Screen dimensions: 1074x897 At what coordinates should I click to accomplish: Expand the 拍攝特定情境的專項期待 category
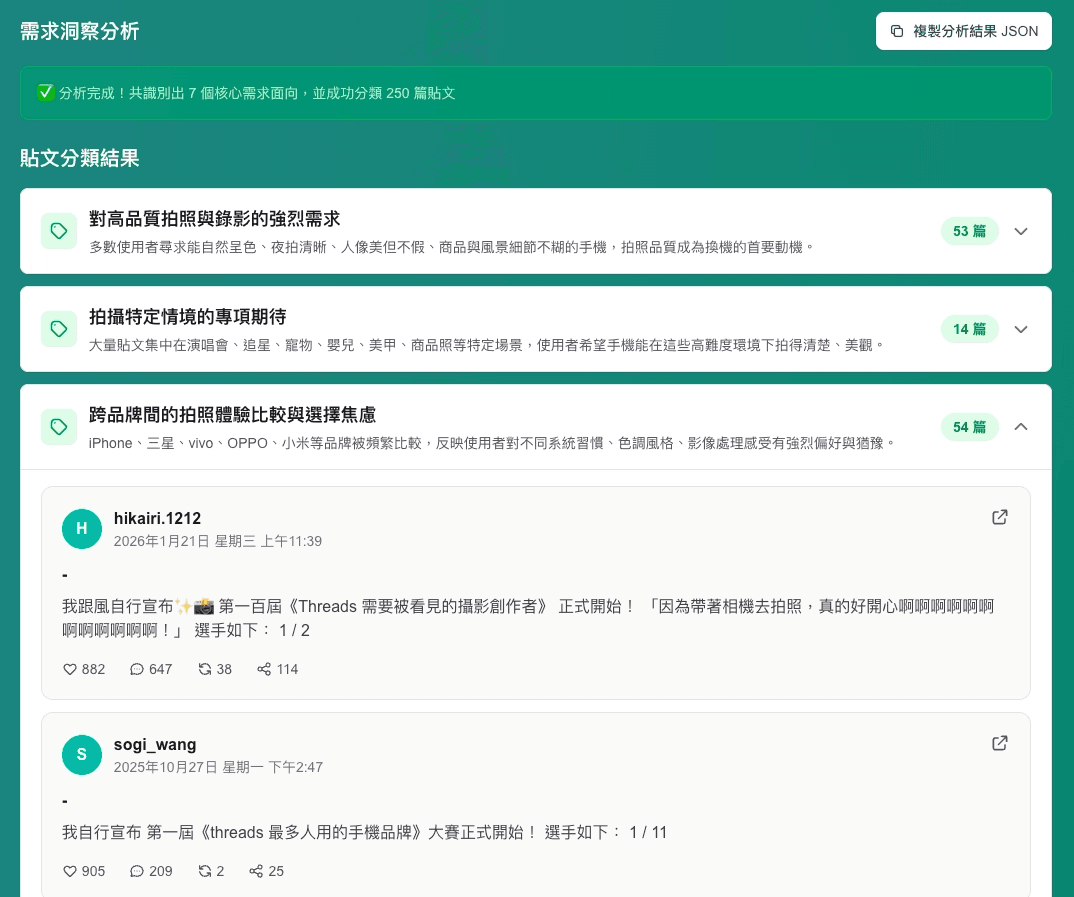[x=1021, y=329]
